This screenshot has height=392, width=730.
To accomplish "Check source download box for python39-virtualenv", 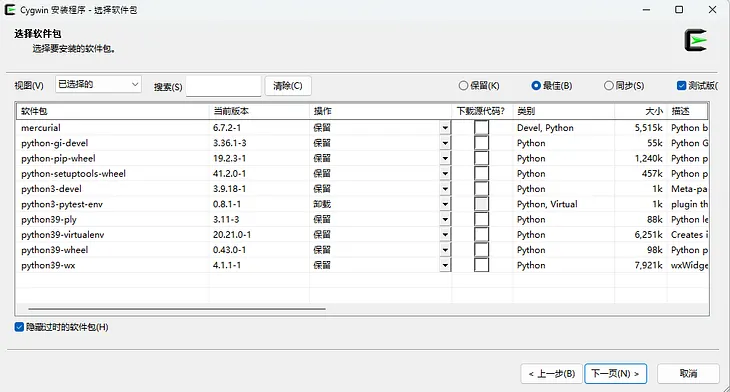I will pyautogui.click(x=481, y=235).
